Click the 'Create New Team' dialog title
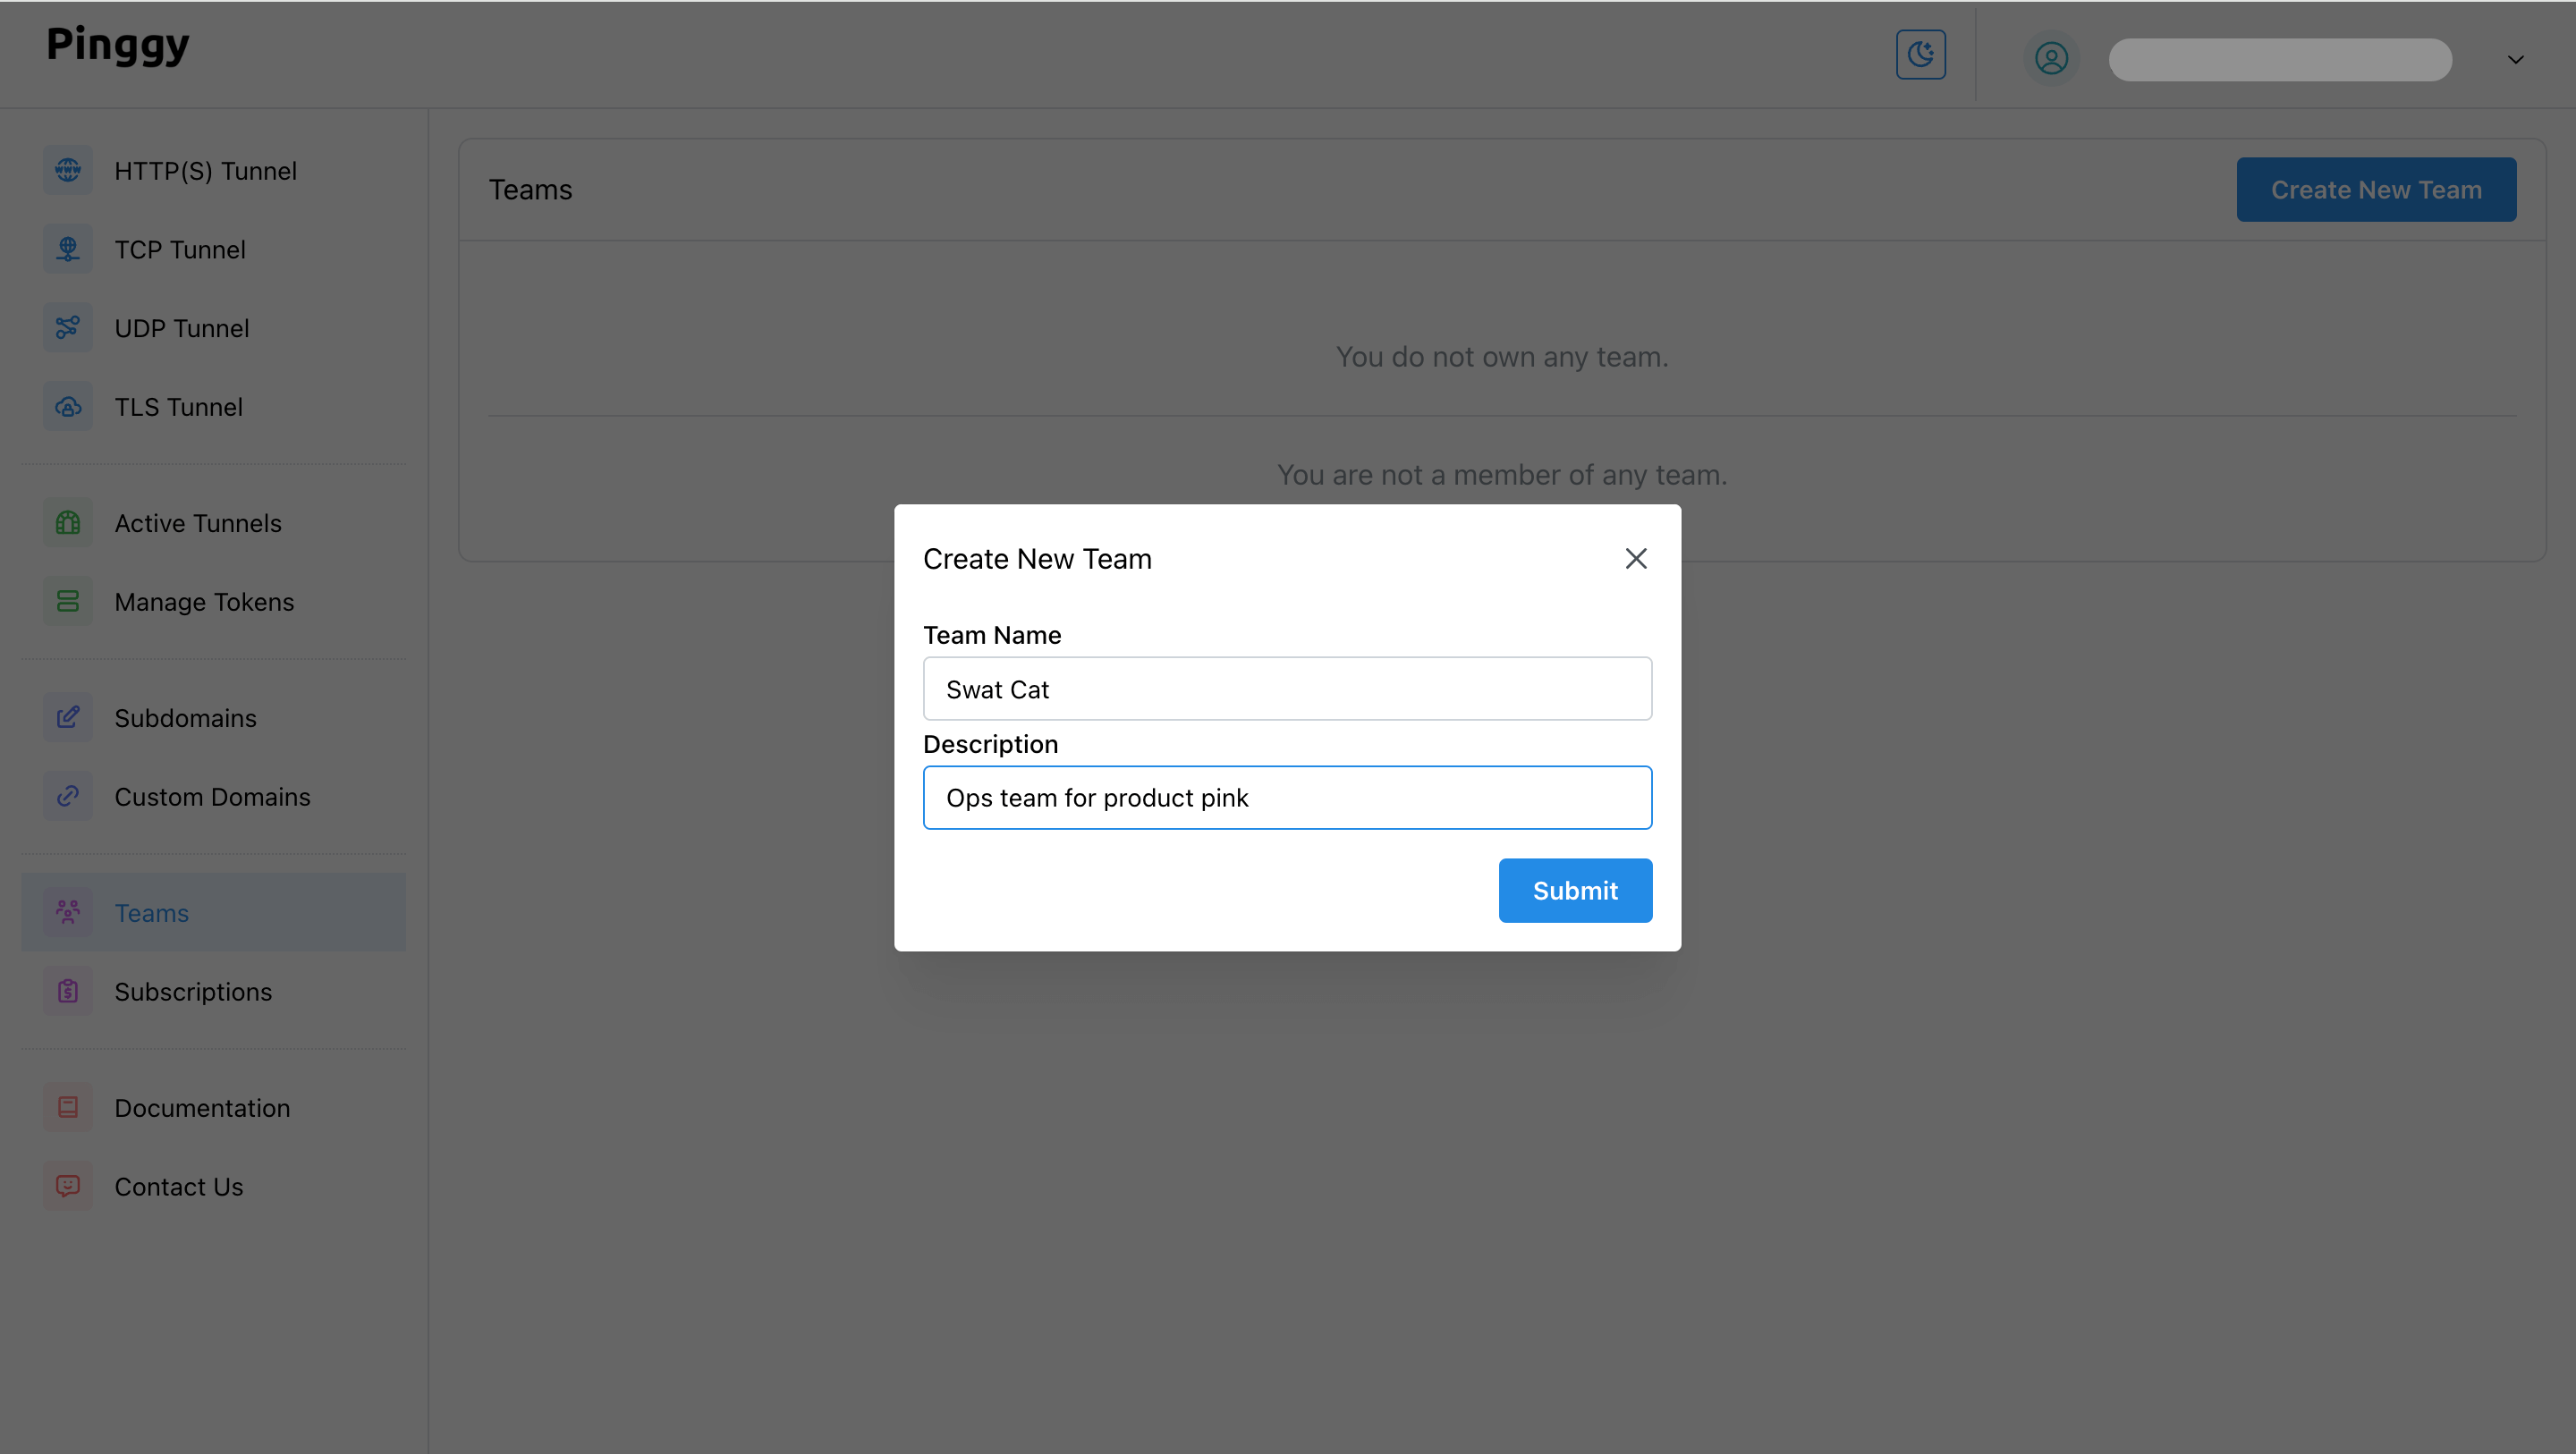The width and height of the screenshot is (2576, 1454). click(1037, 559)
